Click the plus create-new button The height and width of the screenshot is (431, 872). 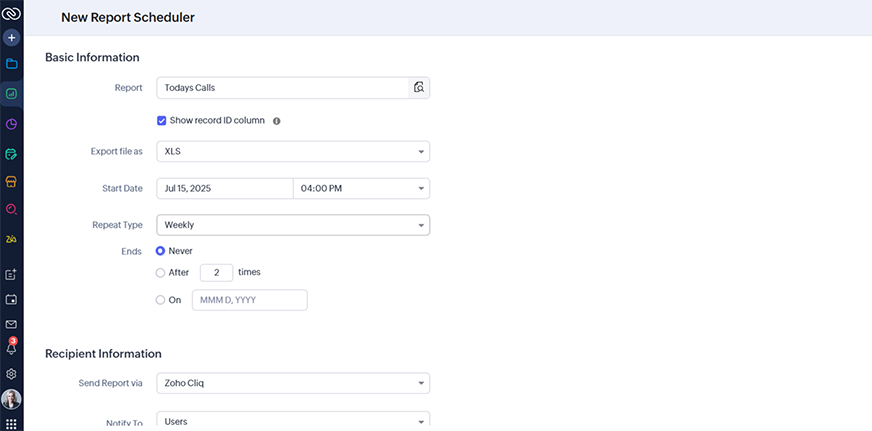click(x=11, y=38)
